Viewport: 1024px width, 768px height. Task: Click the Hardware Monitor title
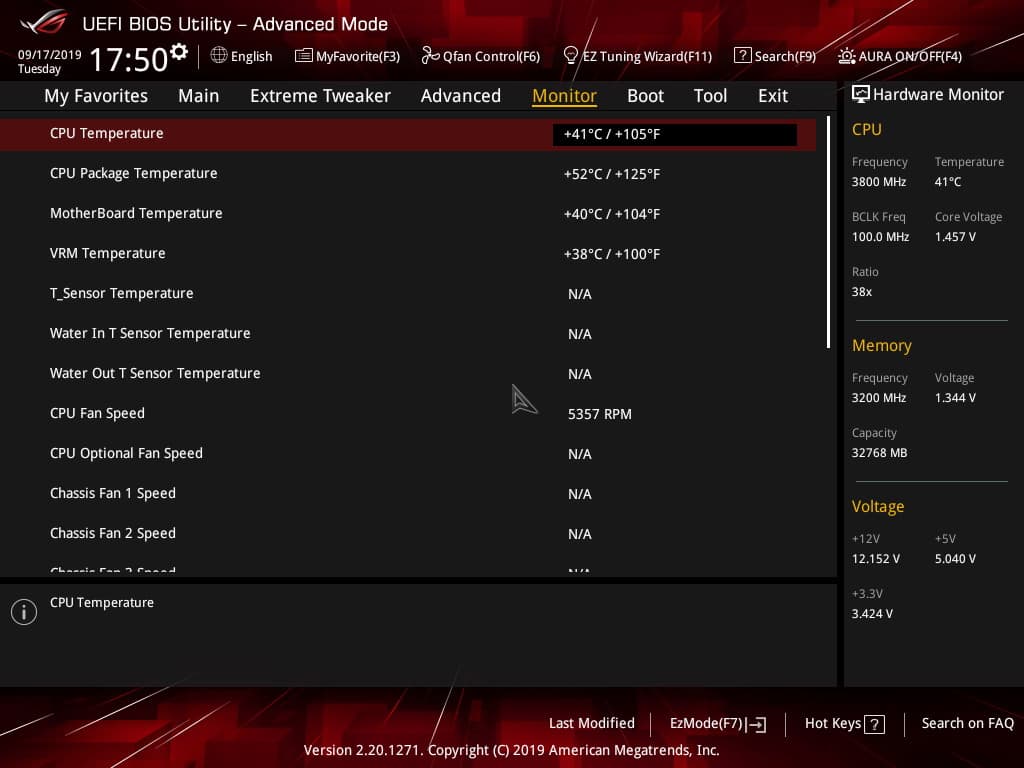938,95
